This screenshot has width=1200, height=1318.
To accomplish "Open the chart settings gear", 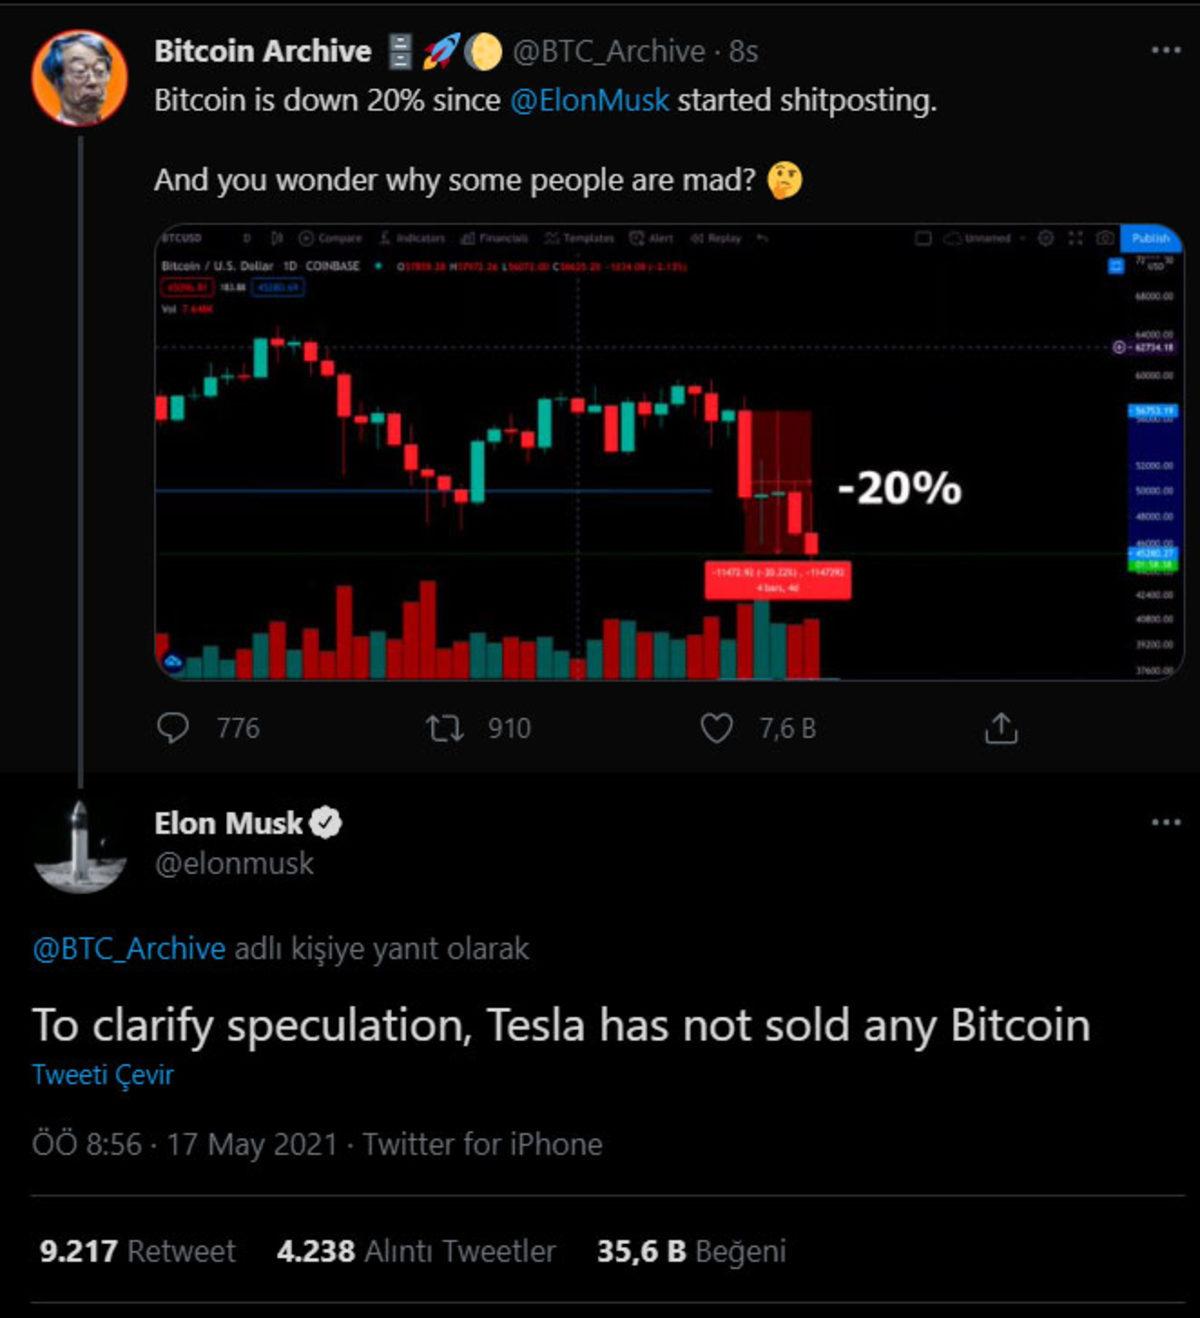I will coord(1046,239).
